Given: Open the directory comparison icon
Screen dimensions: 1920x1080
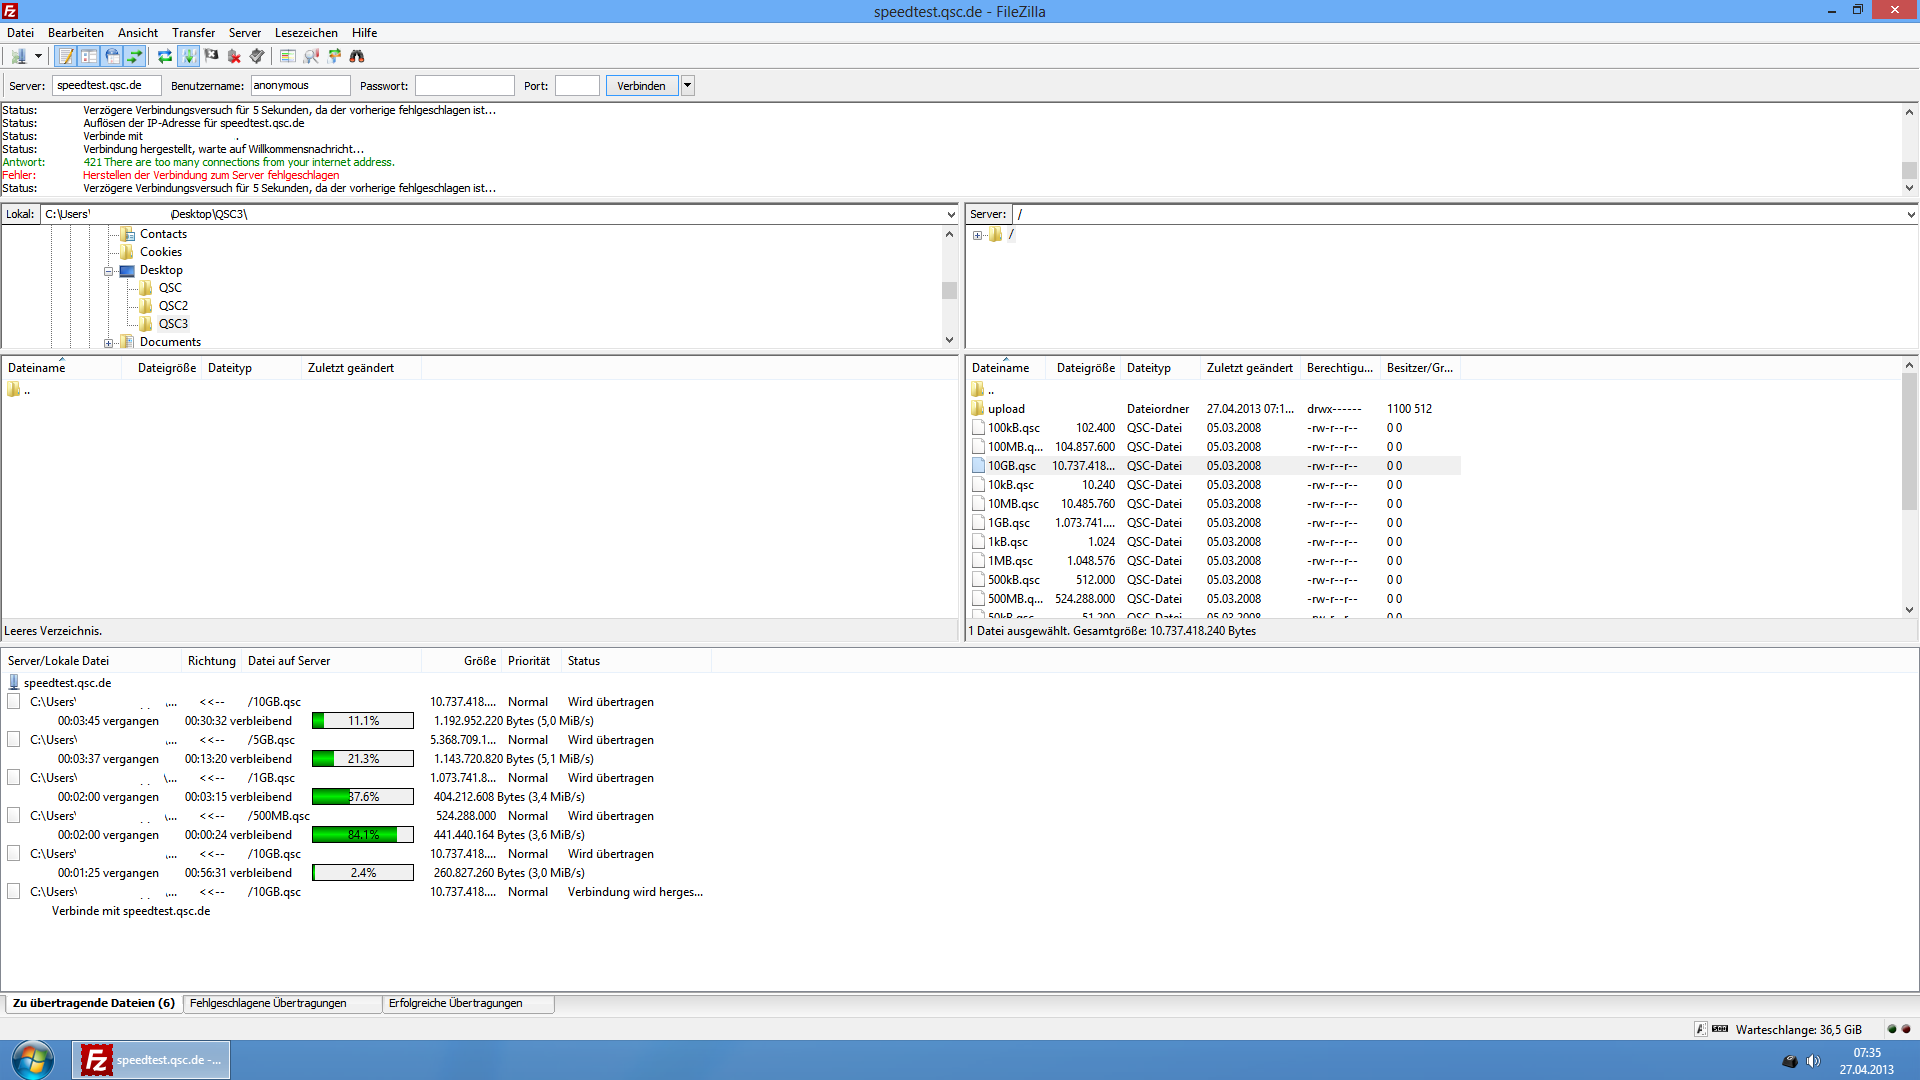Looking at the screenshot, I should (311, 57).
